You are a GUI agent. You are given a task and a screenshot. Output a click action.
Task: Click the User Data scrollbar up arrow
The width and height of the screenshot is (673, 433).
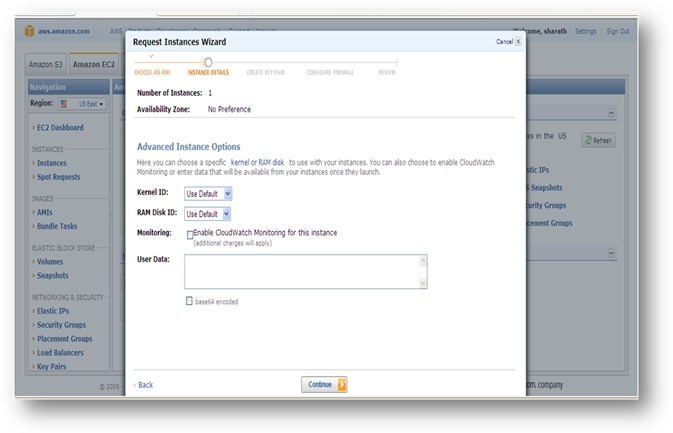pos(423,260)
